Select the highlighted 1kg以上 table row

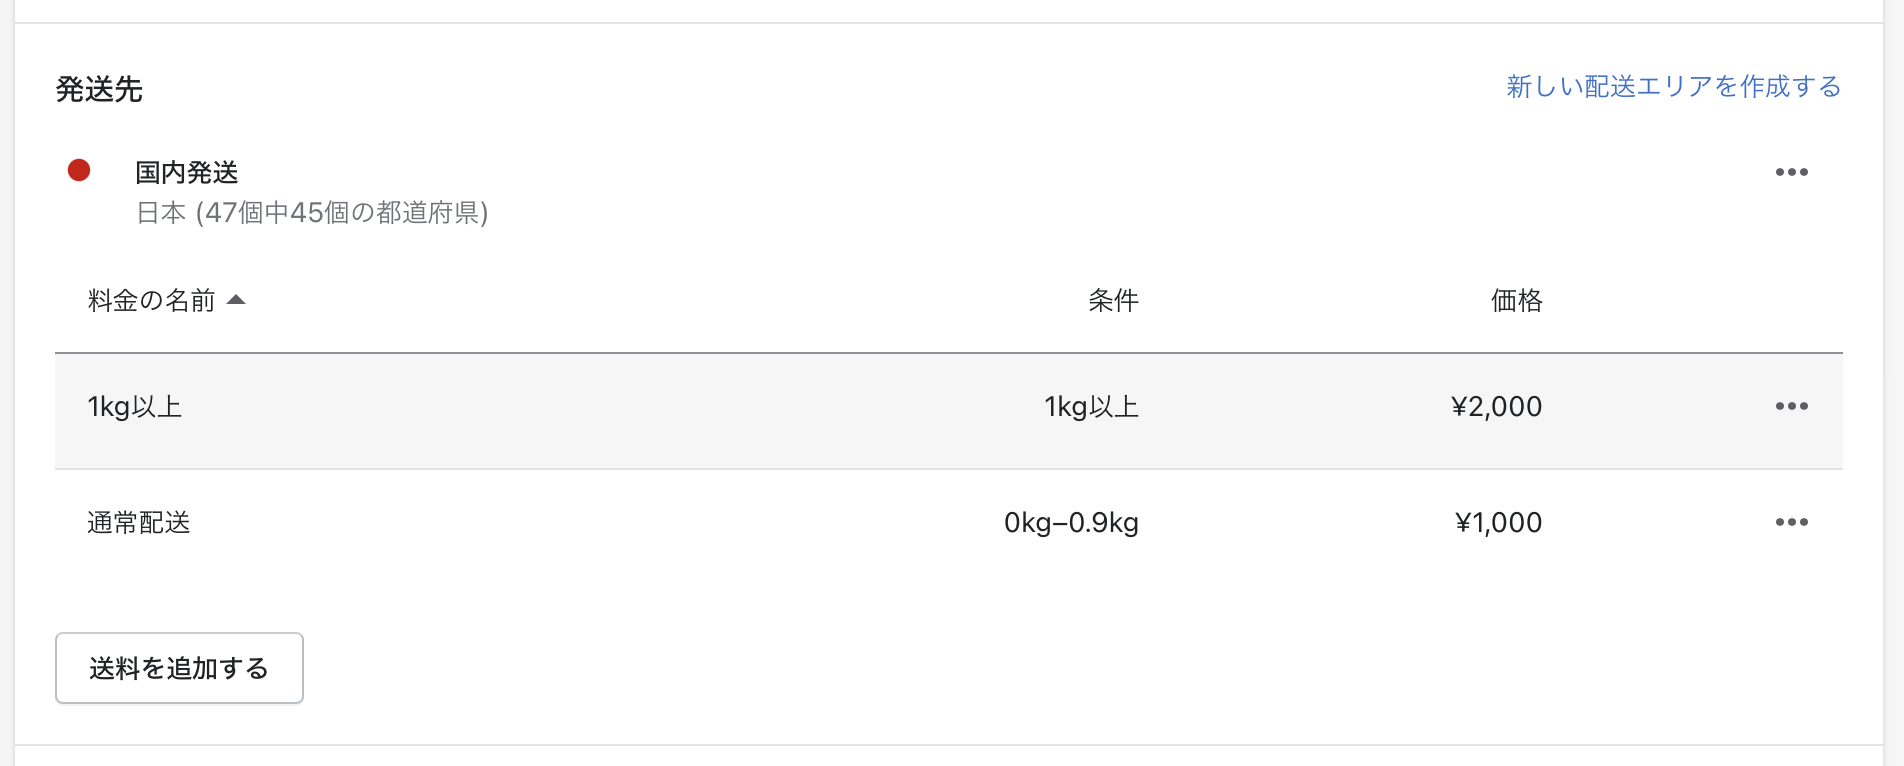click(x=949, y=411)
